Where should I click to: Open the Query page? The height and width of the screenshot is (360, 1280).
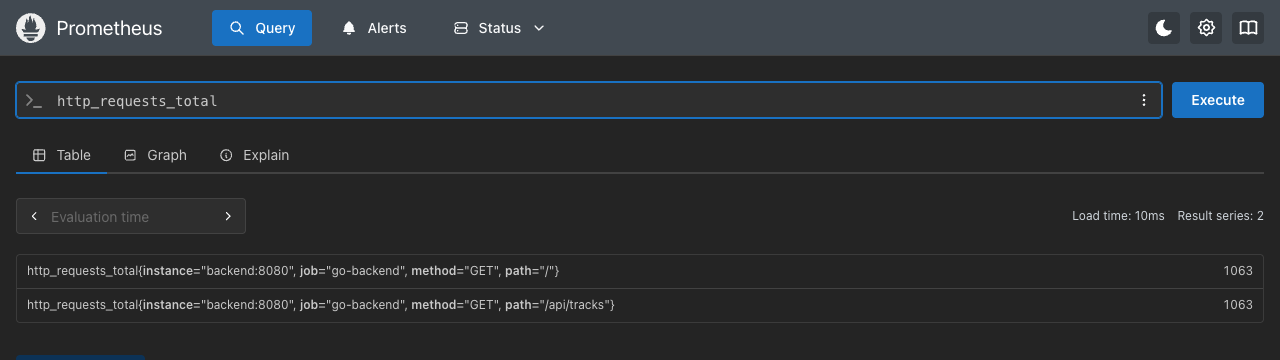click(x=262, y=28)
